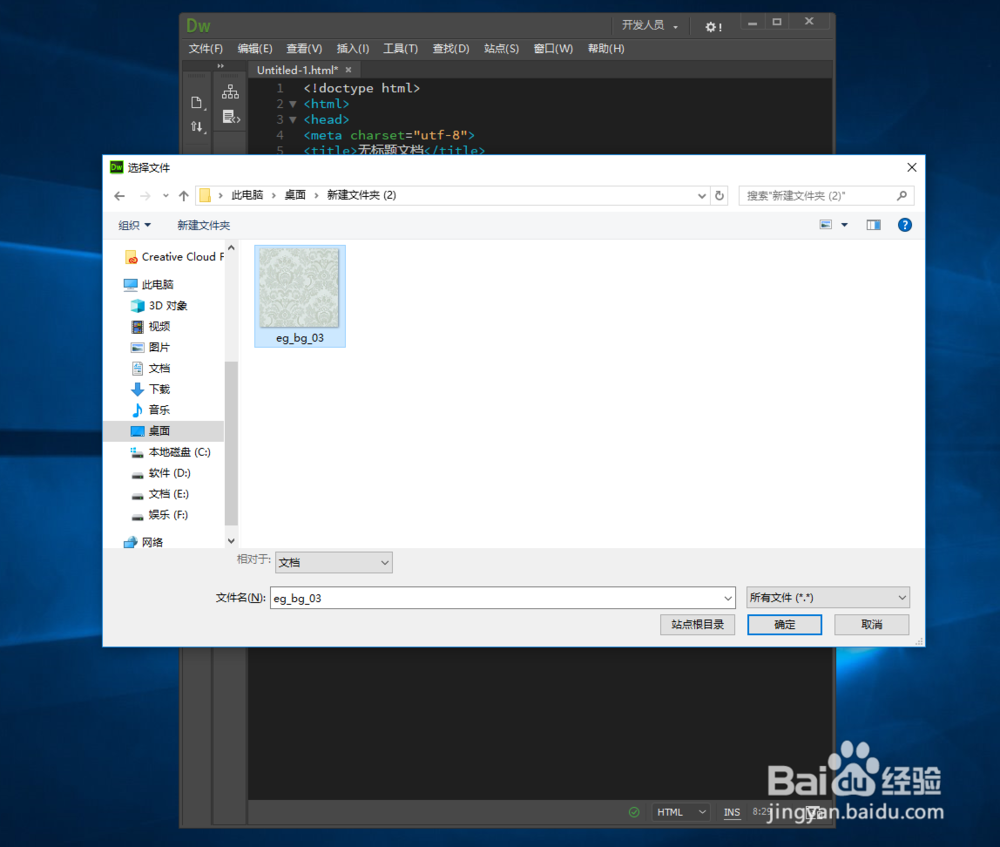The image size is (1000, 847).
Task: Open HTML language selector in status bar
Action: 681,812
